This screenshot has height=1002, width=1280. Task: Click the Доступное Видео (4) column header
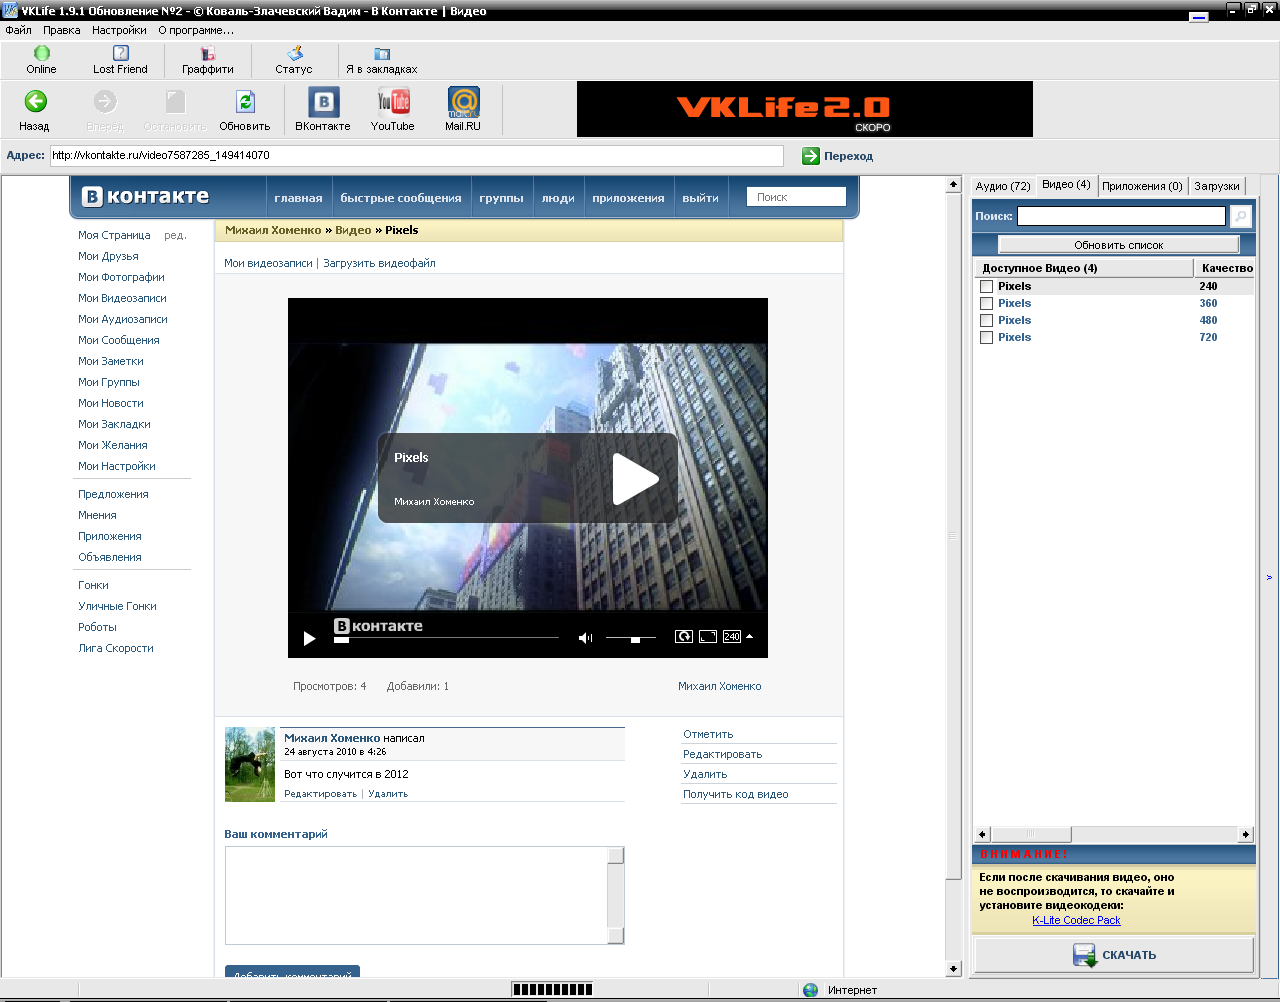pos(1084,268)
